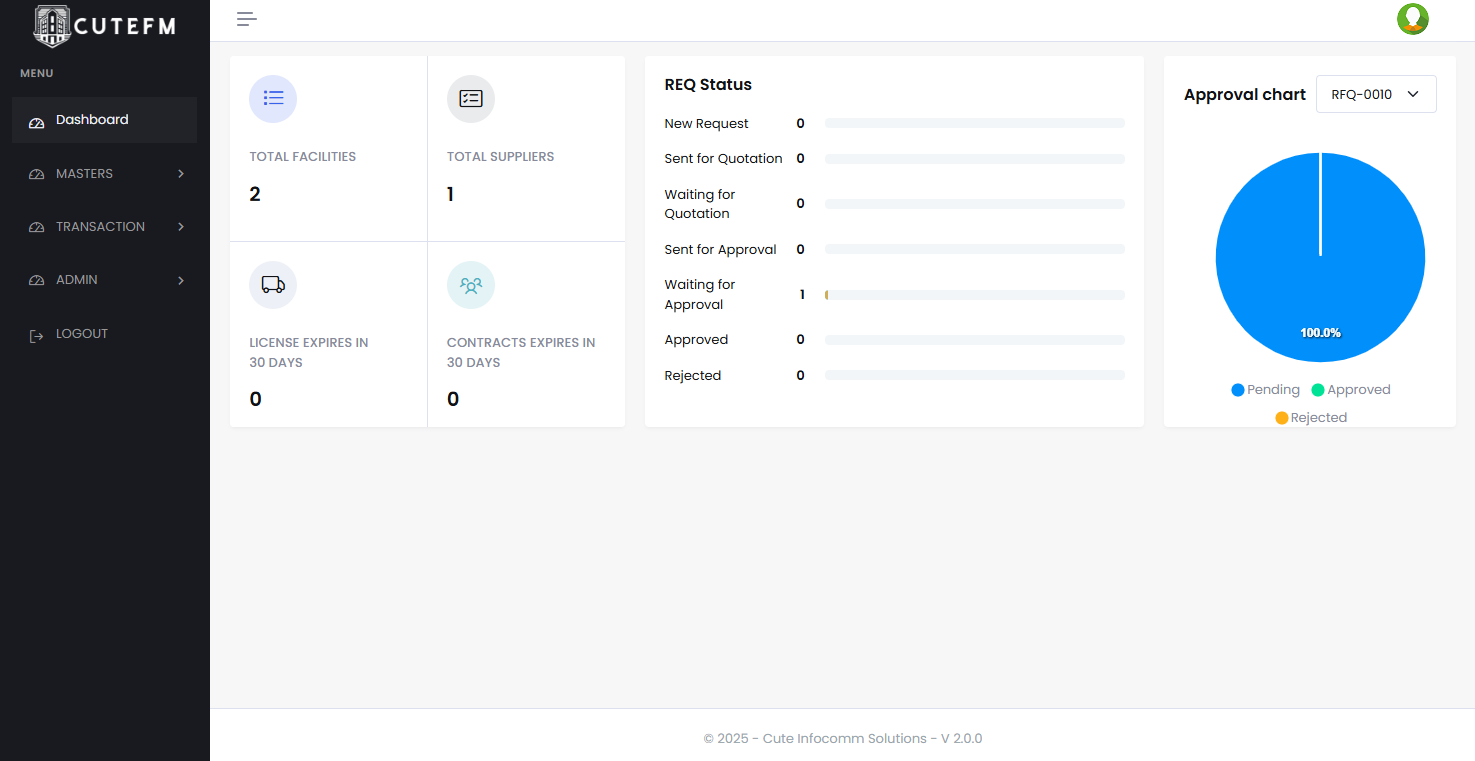Image resolution: width=1475 pixels, height=761 pixels.
Task: Click the Logout arrow icon in sidebar
Action: pos(37,335)
